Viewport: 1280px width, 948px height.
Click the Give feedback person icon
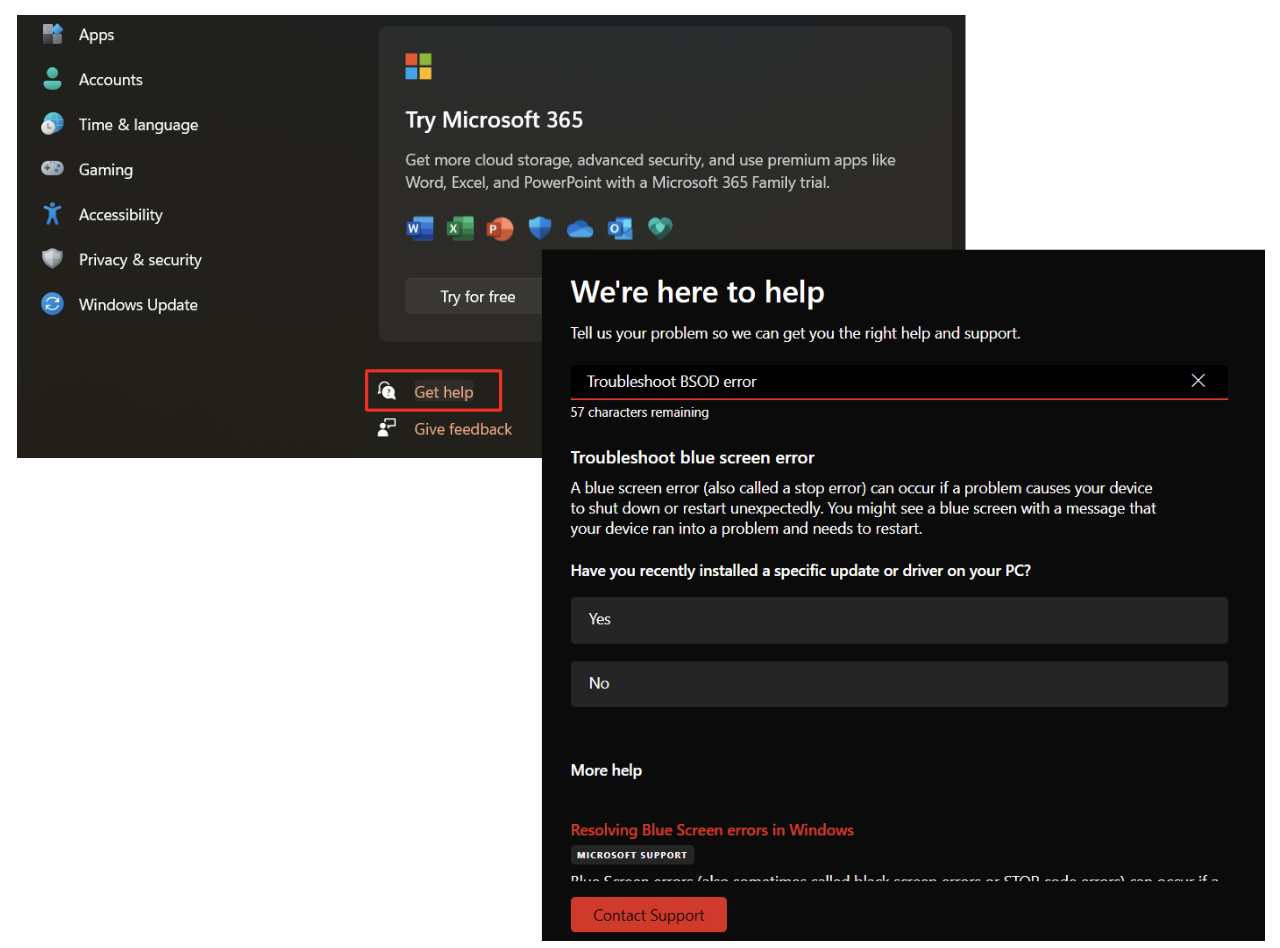pos(388,429)
